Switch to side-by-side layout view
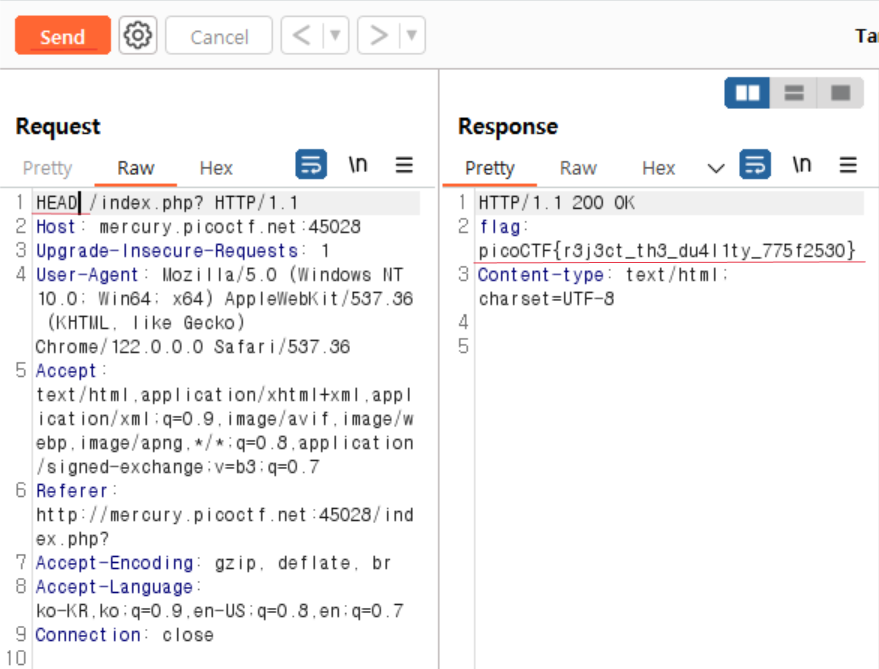879x669 pixels. (x=747, y=93)
